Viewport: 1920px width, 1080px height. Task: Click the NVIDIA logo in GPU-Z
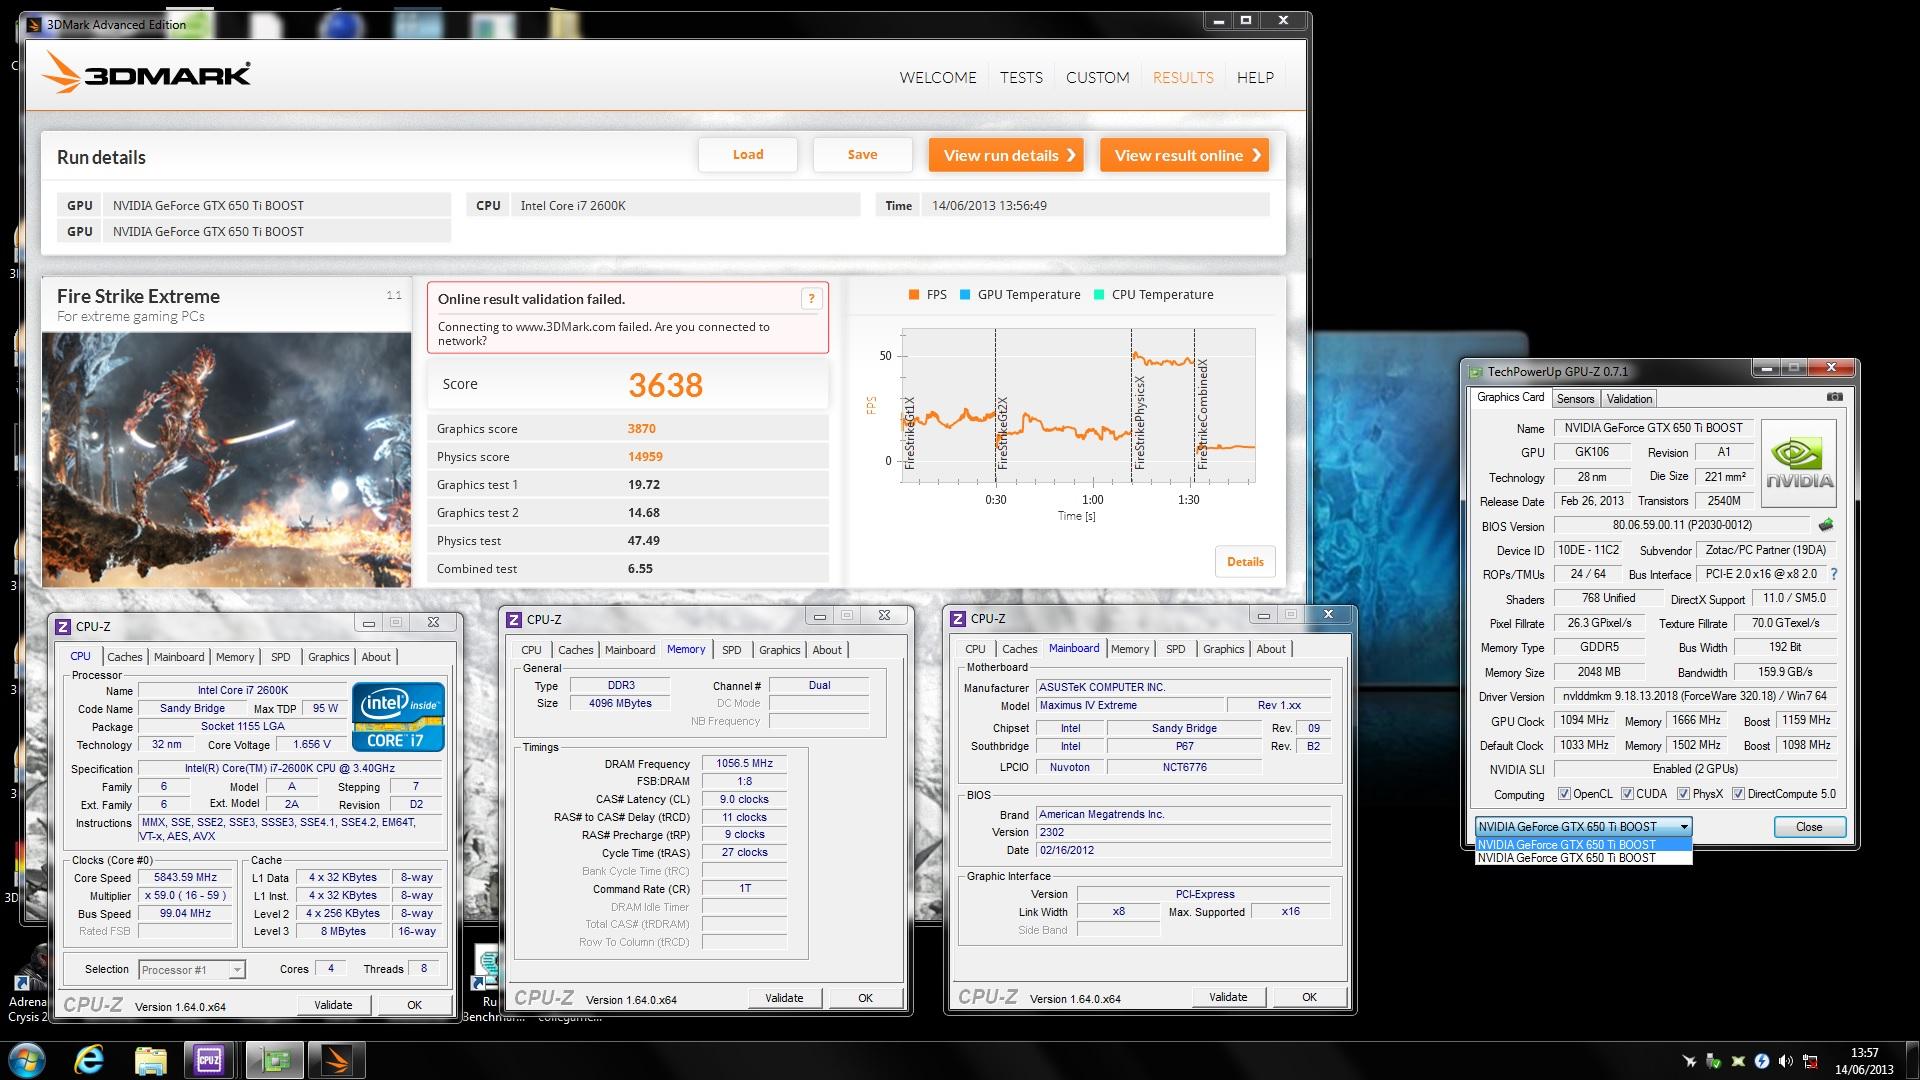coord(1799,464)
